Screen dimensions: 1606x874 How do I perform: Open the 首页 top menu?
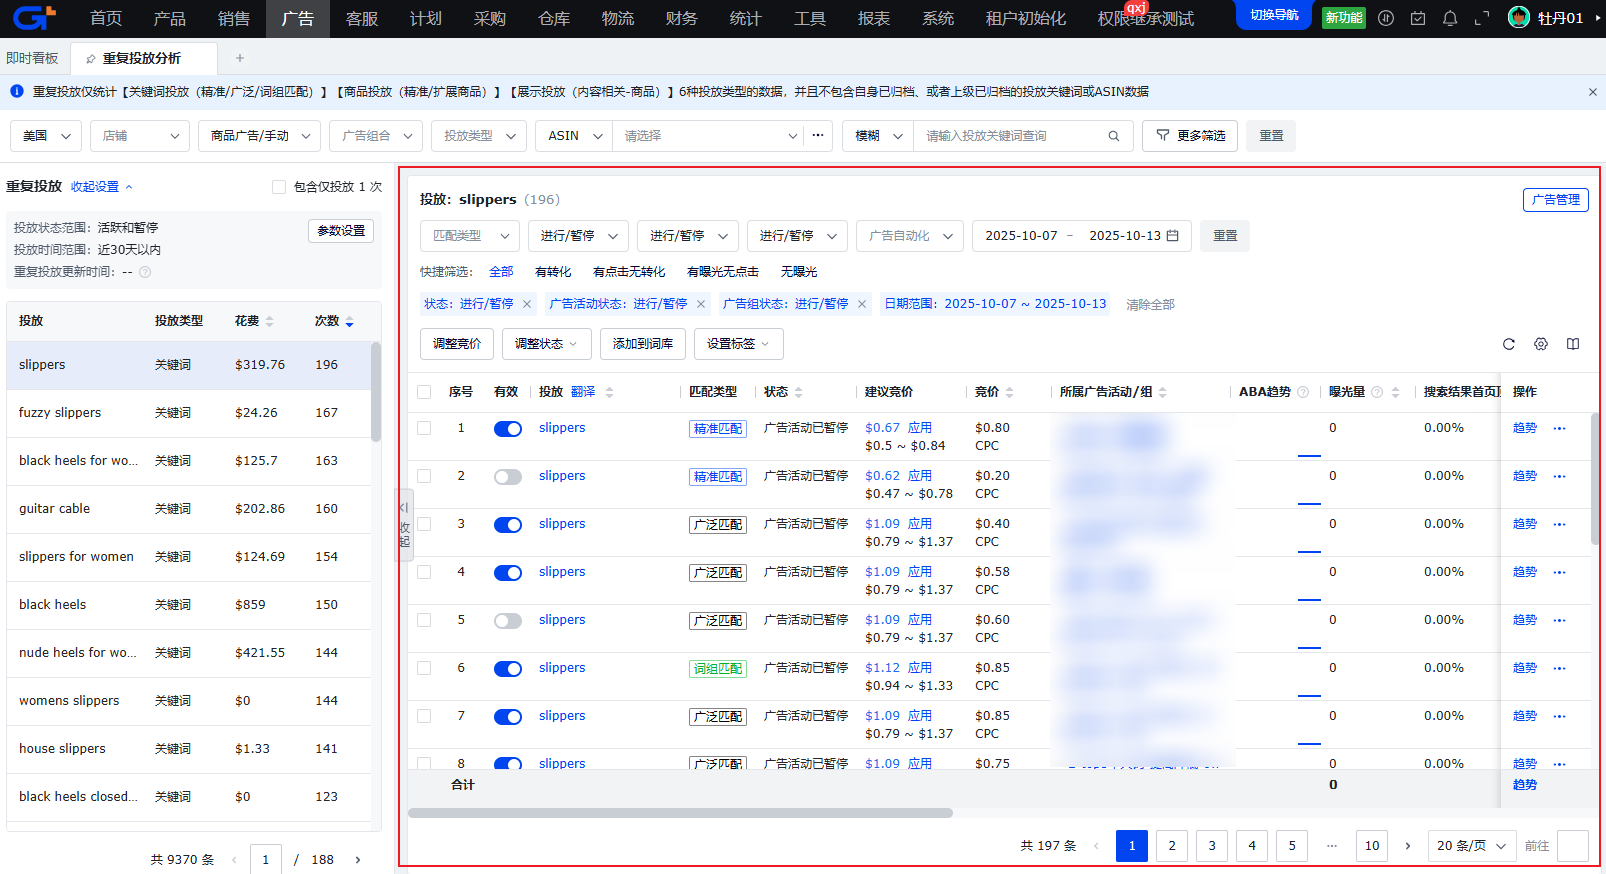click(x=106, y=19)
